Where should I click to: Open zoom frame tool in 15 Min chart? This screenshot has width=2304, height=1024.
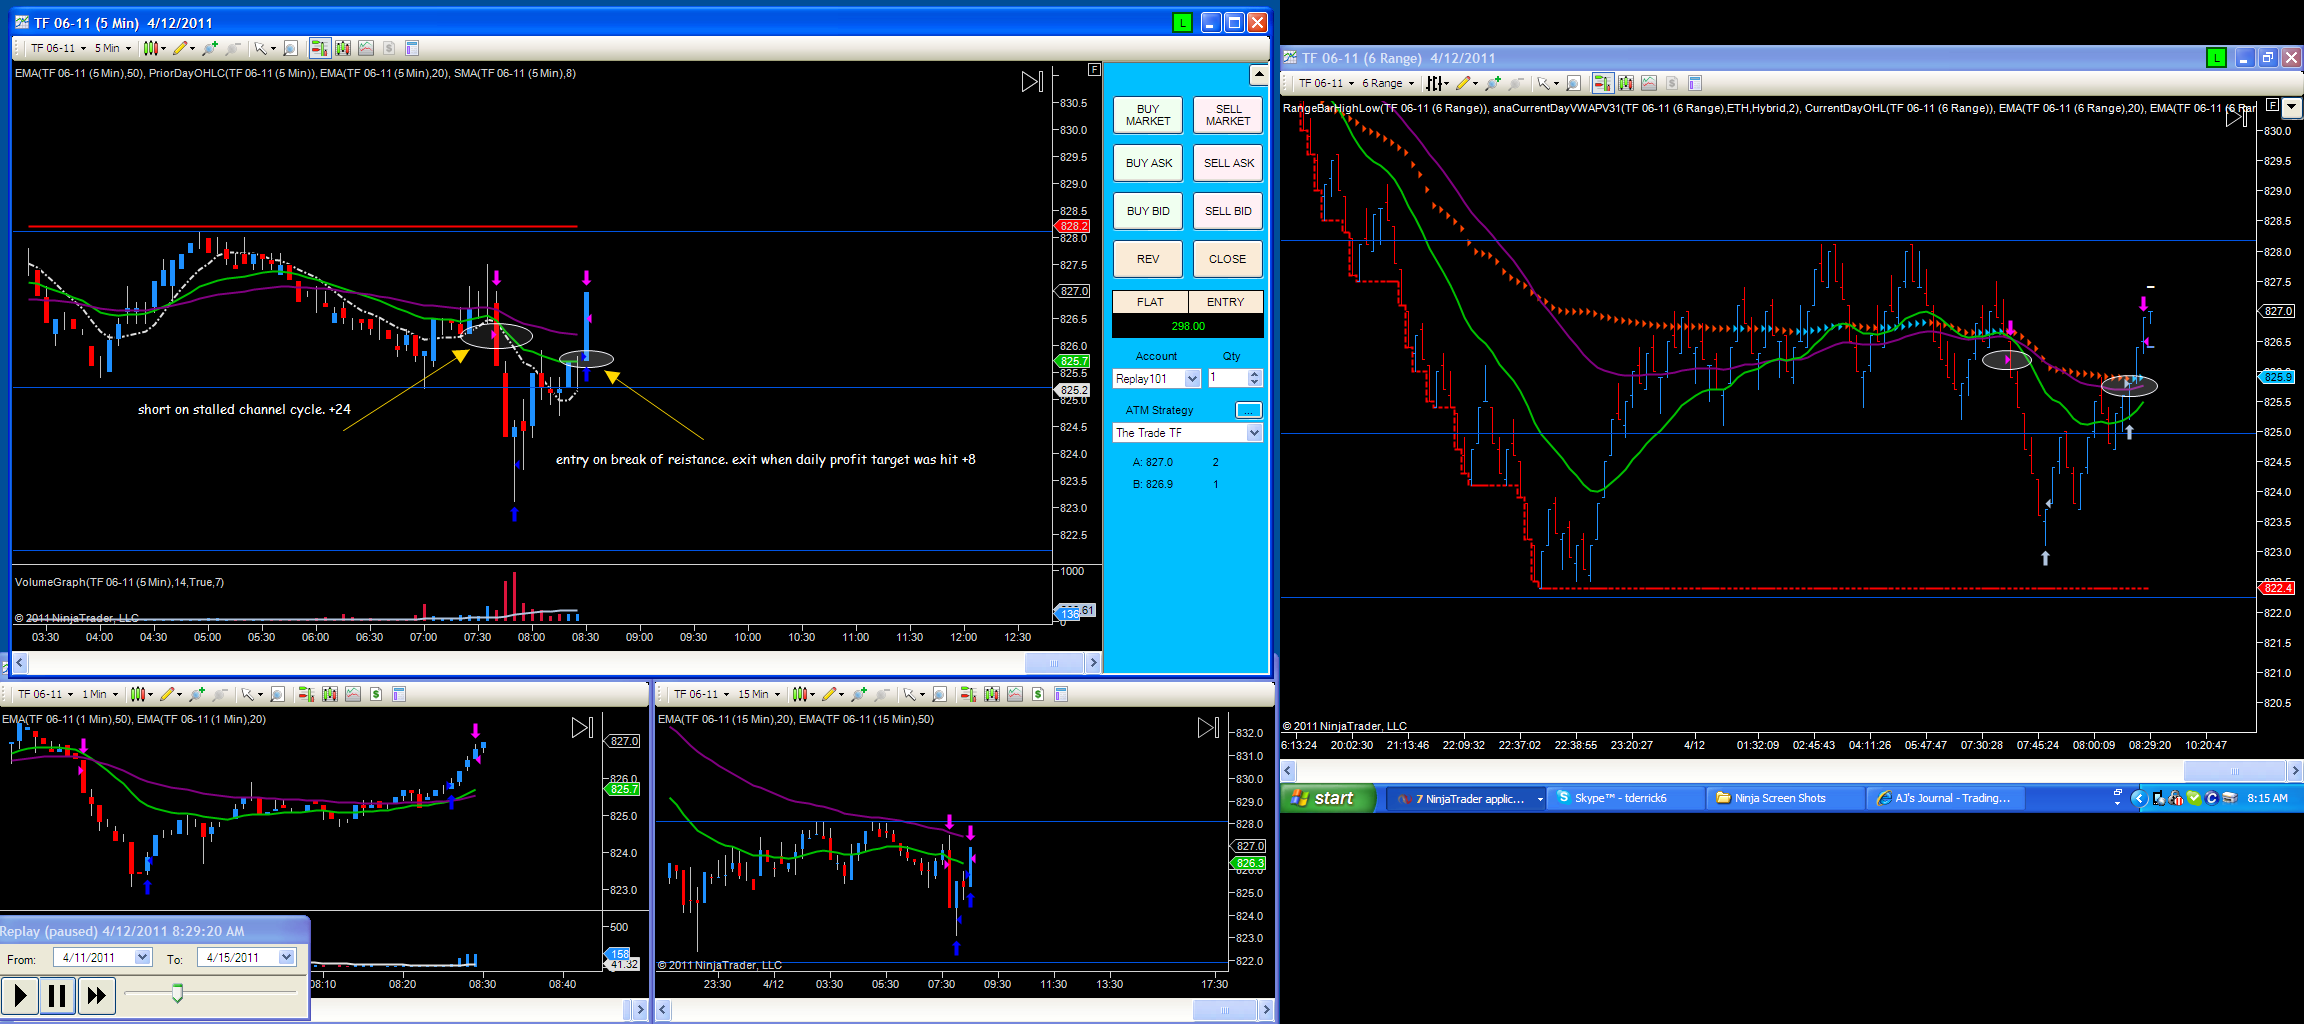coord(939,694)
